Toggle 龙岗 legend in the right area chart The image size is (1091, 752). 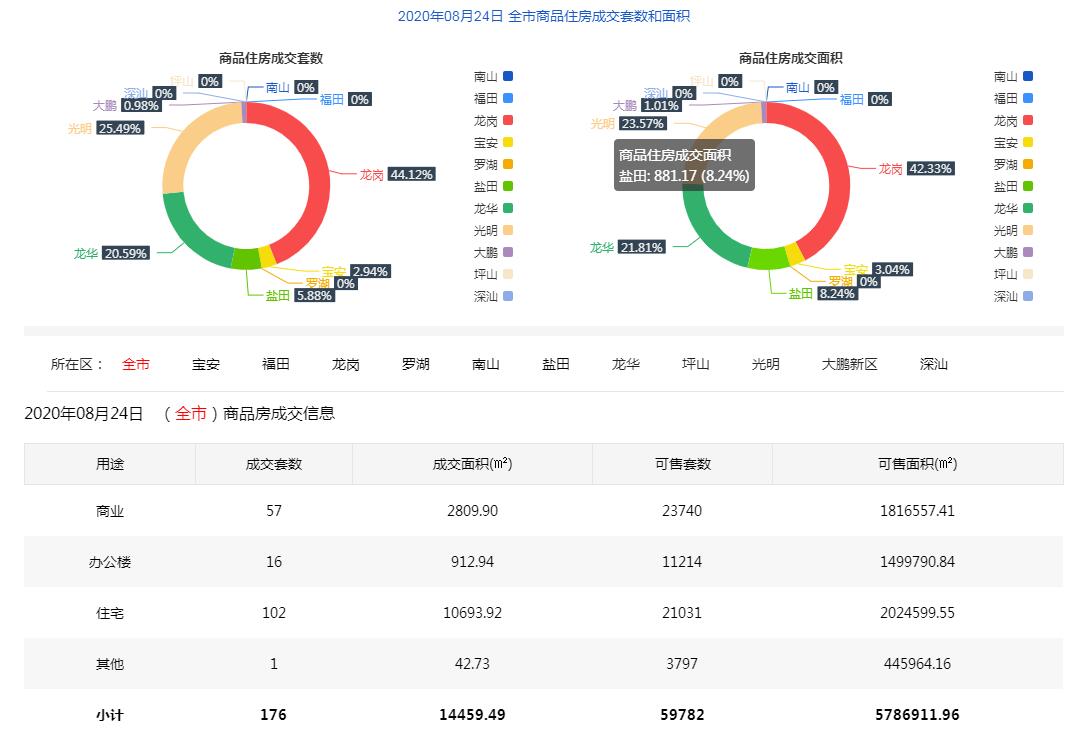pyautogui.click(x=1013, y=120)
